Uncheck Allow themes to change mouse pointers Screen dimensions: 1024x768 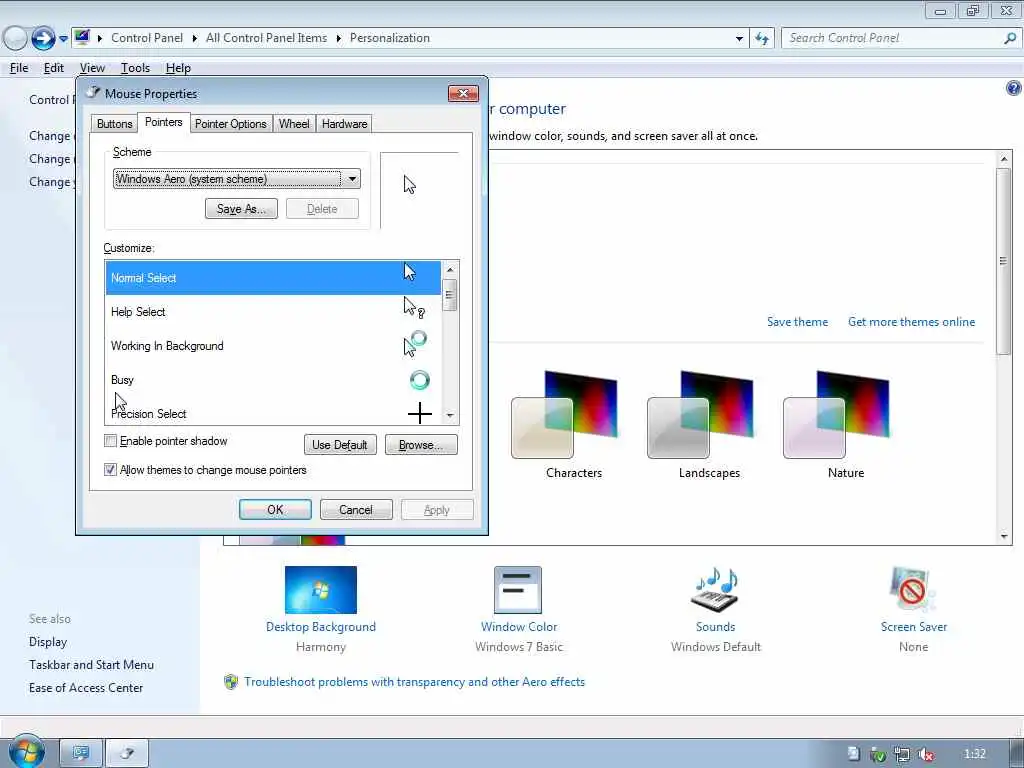[x=110, y=470]
